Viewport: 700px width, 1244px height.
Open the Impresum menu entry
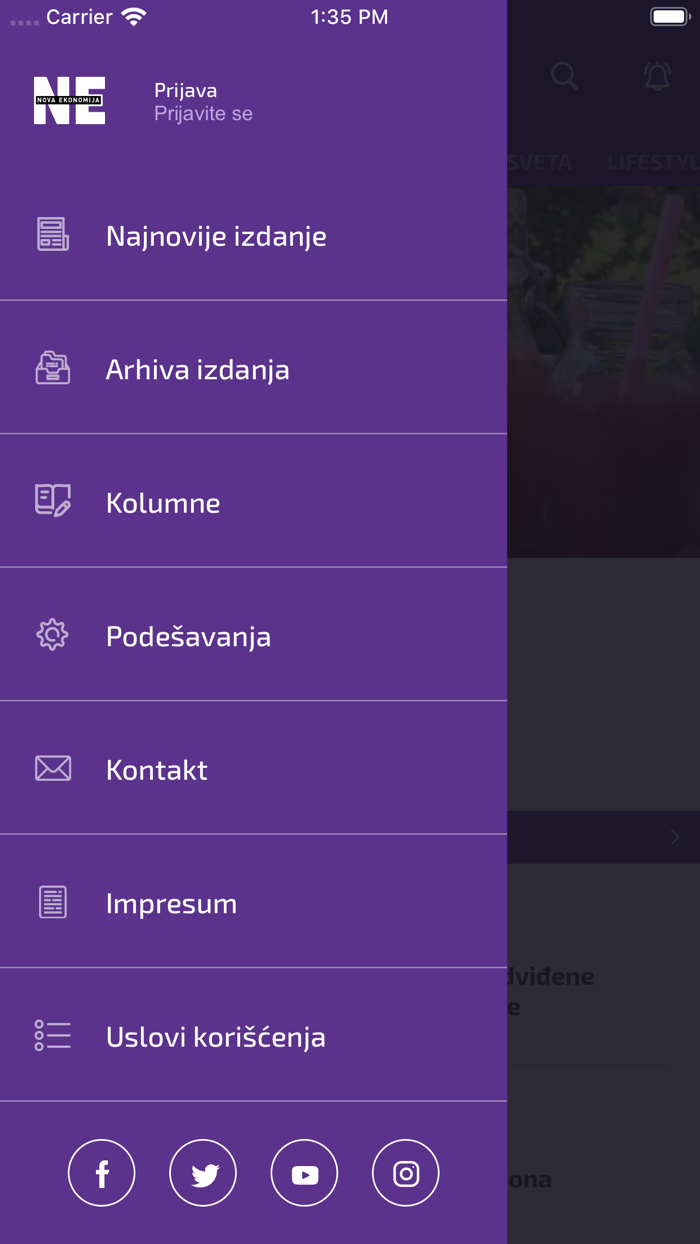click(x=171, y=903)
